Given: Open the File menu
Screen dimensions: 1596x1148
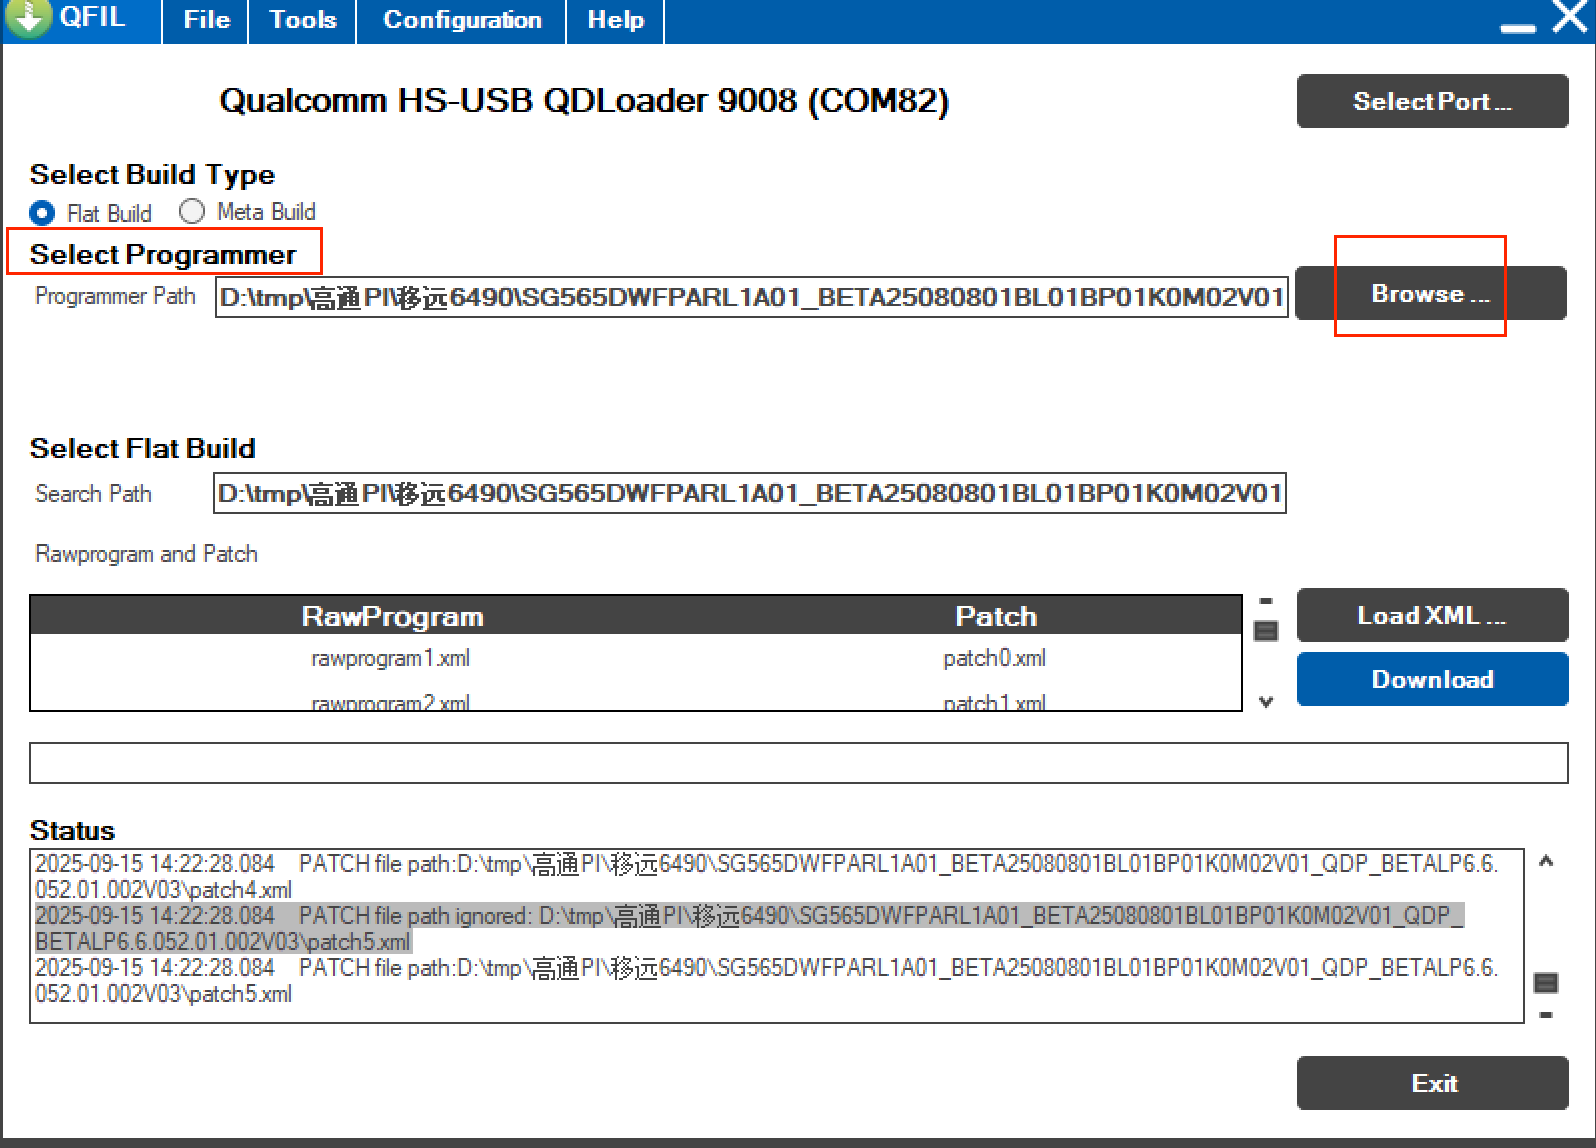Looking at the screenshot, I should [206, 20].
